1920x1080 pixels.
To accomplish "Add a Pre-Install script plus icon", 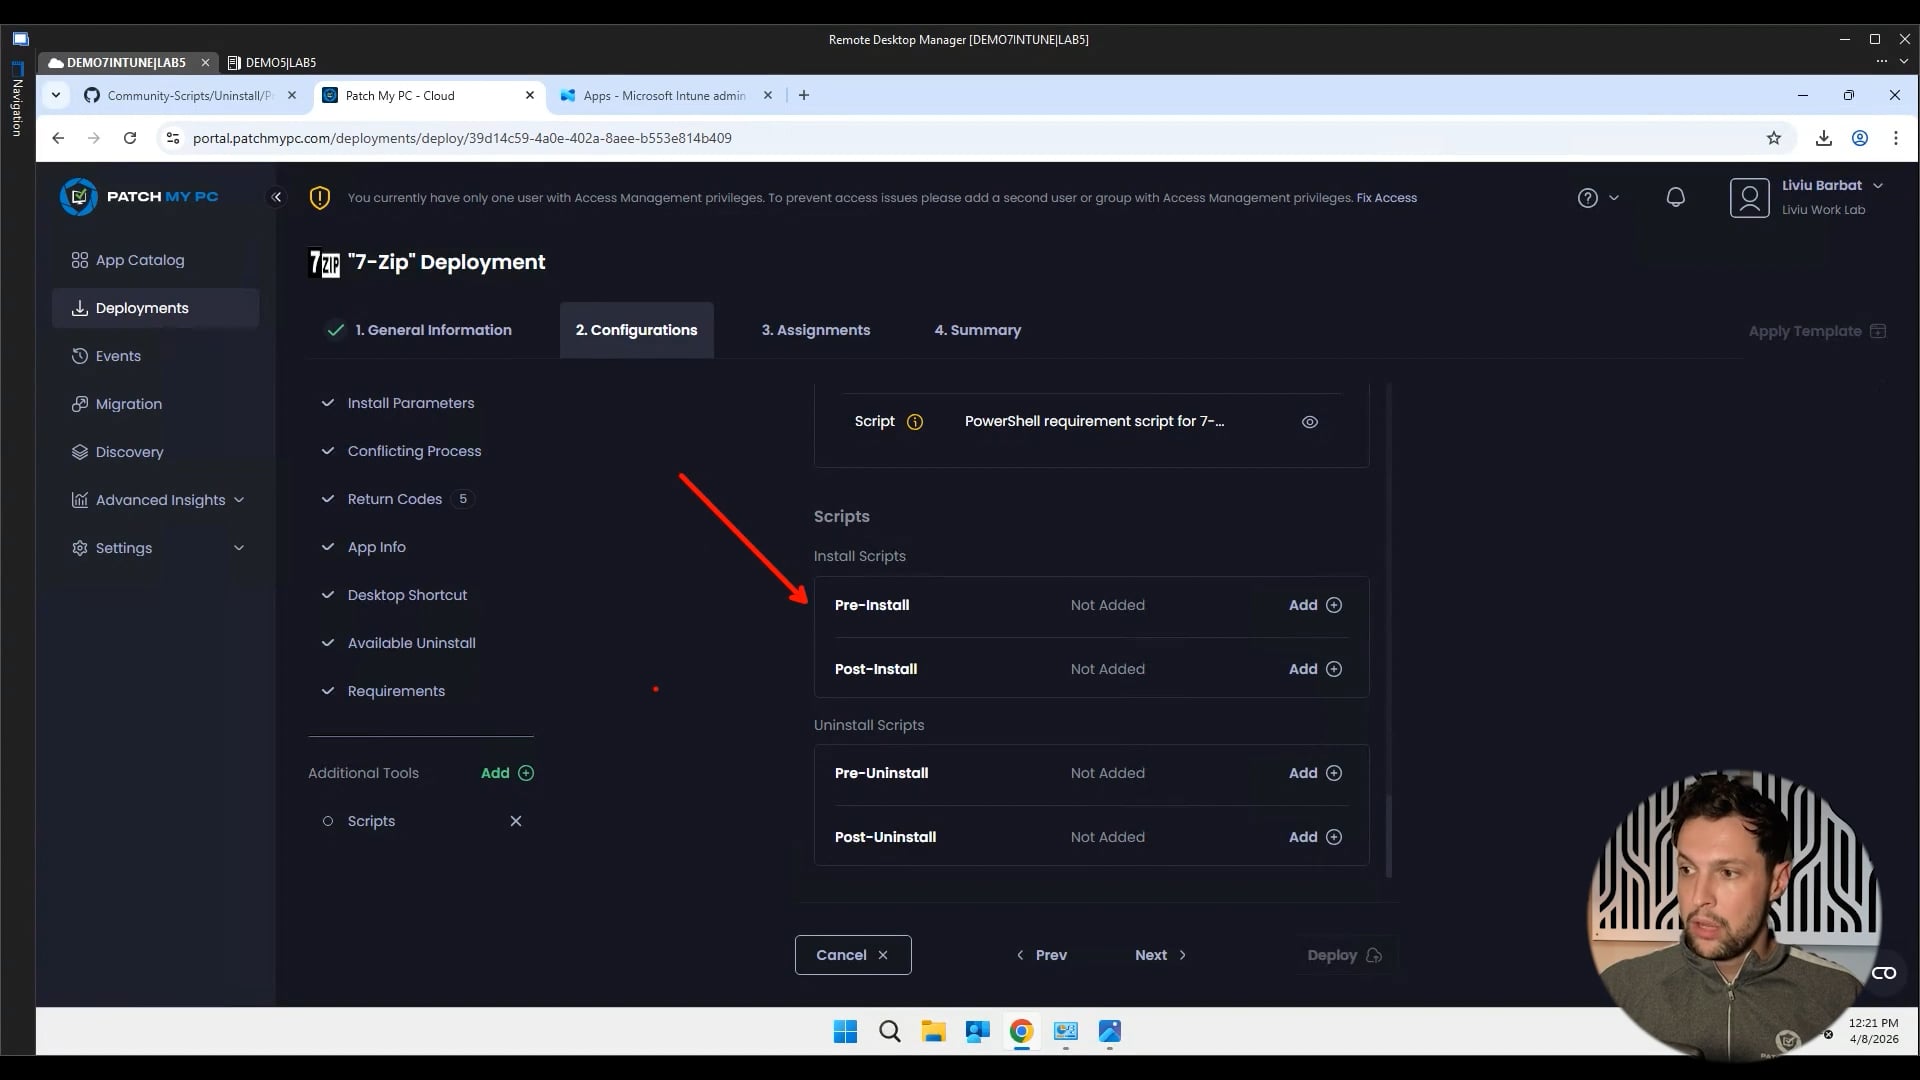I will 1333,605.
